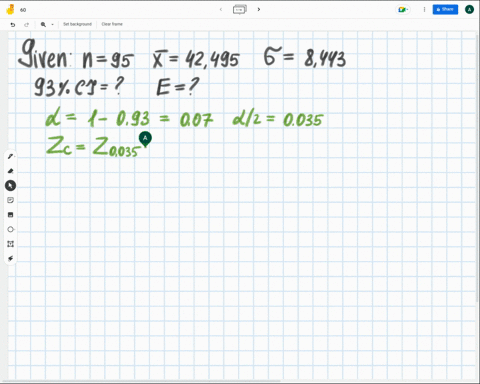Image resolution: width=480 pixels, height=384 pixels.
Task: Click the blue Share button
Action: coord(445,9)
